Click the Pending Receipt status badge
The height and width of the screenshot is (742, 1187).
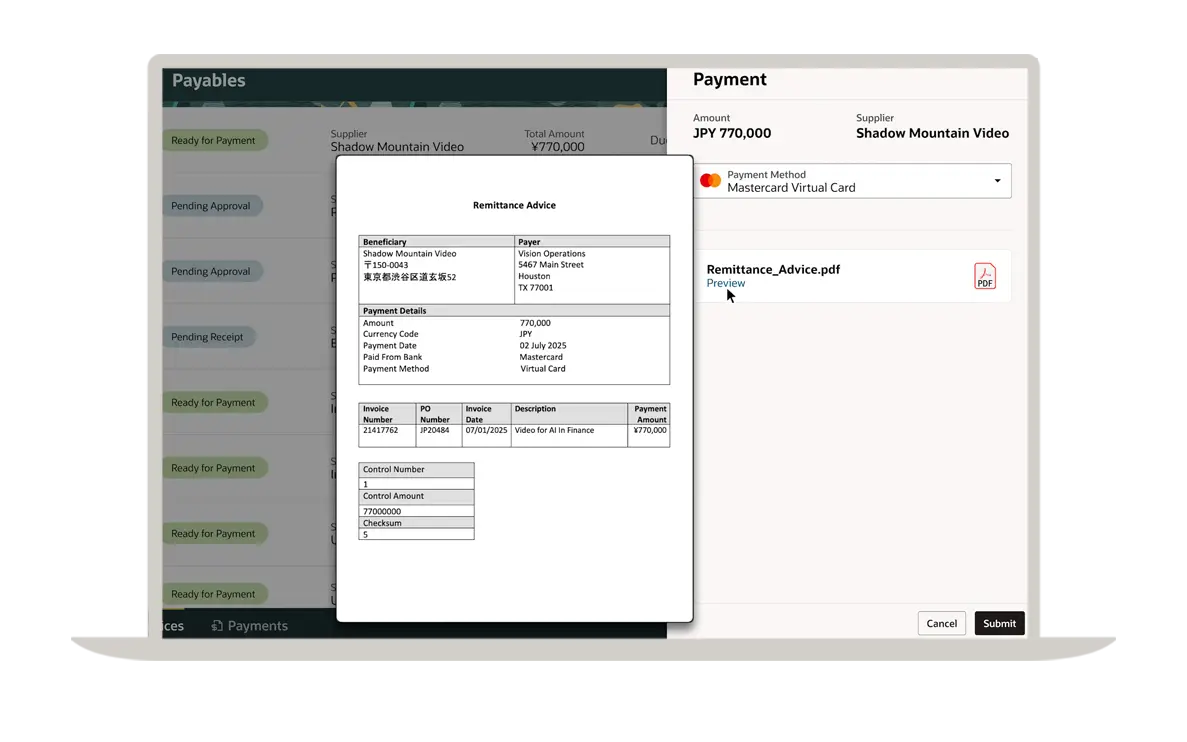[x=207, y=337]
